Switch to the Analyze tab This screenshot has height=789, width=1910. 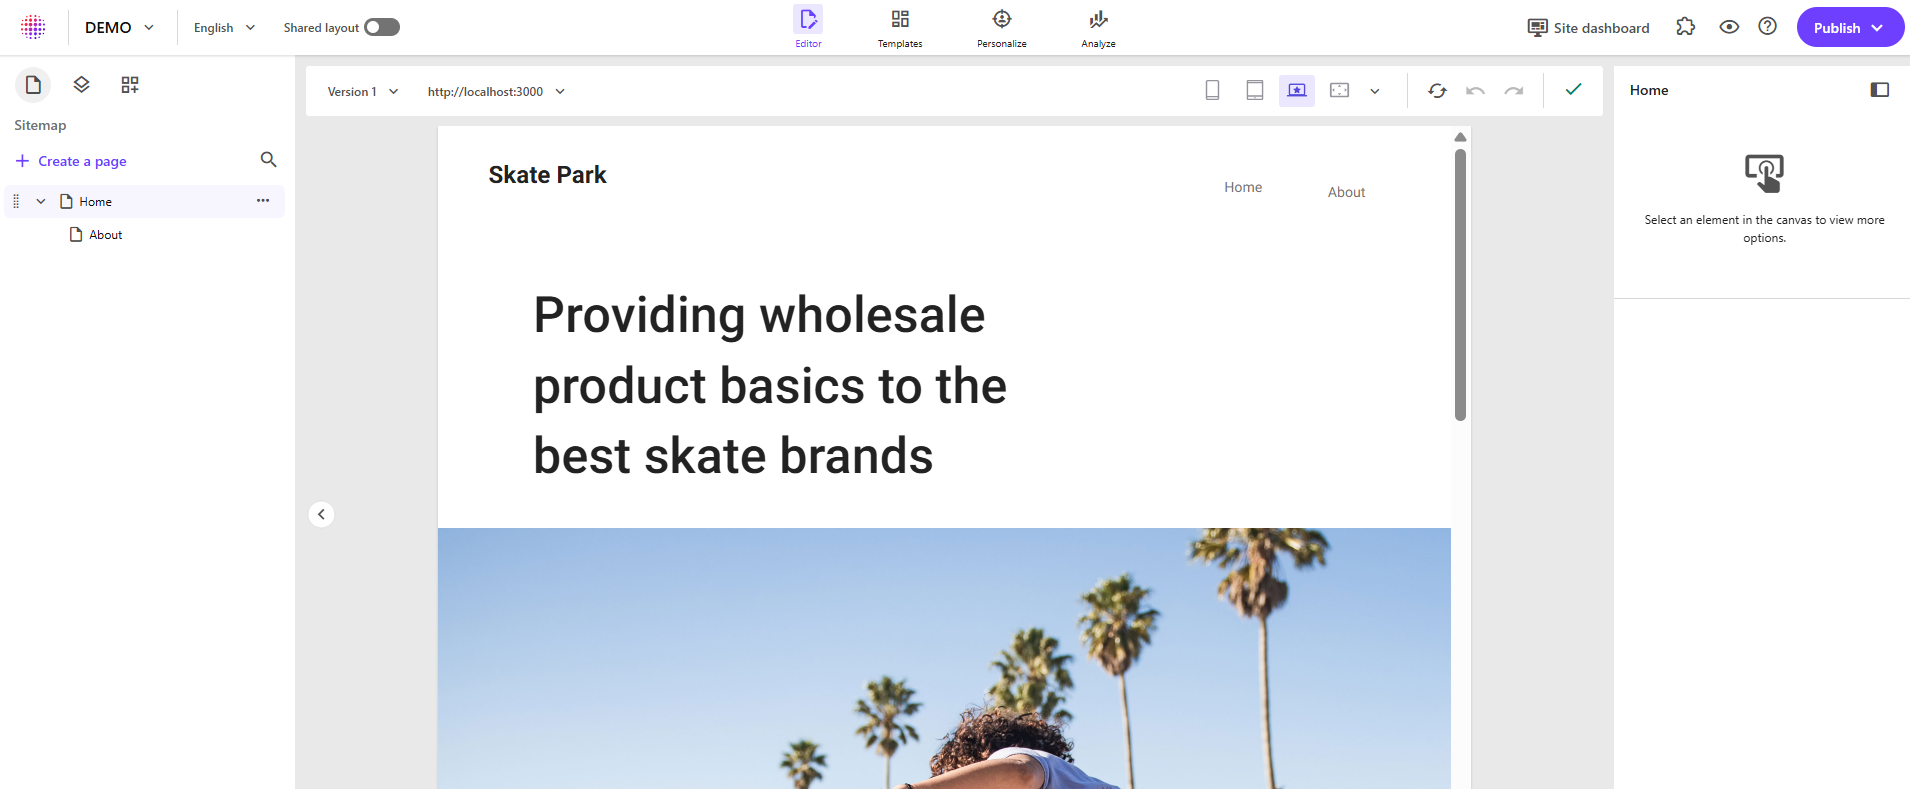tap(1098, 28)
